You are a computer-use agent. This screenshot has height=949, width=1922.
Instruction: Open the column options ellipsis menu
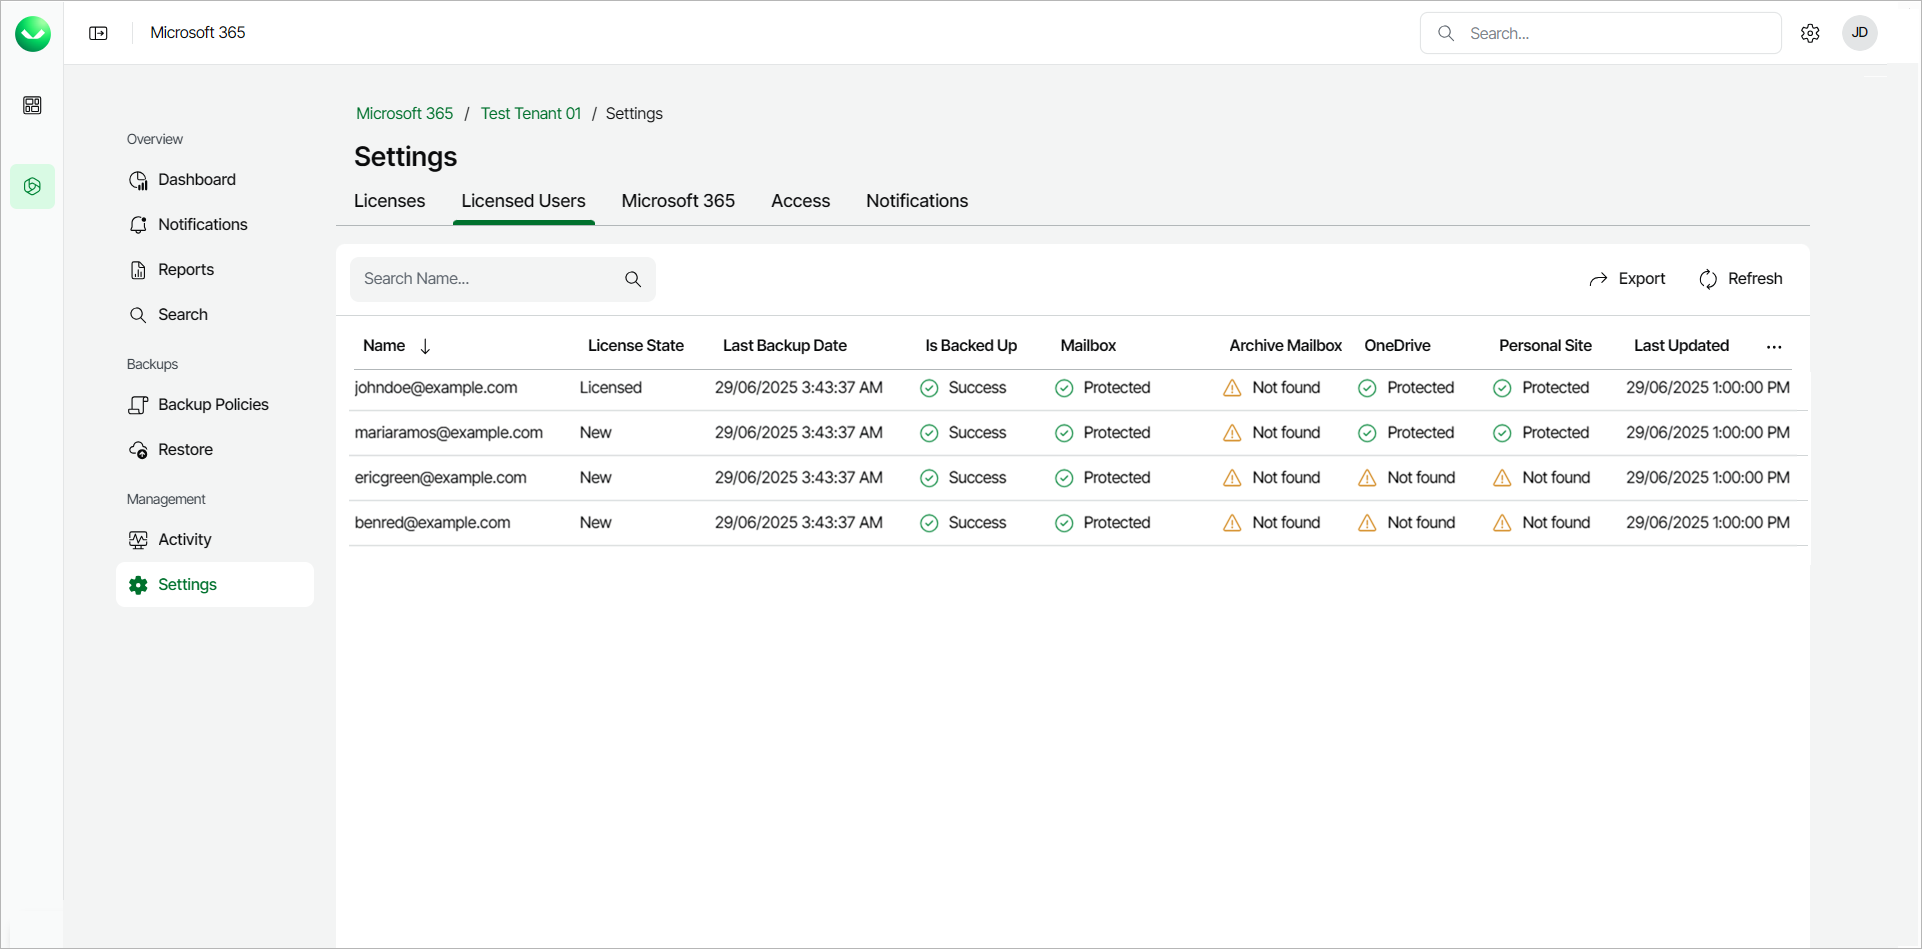click(x=1774, y=347)
